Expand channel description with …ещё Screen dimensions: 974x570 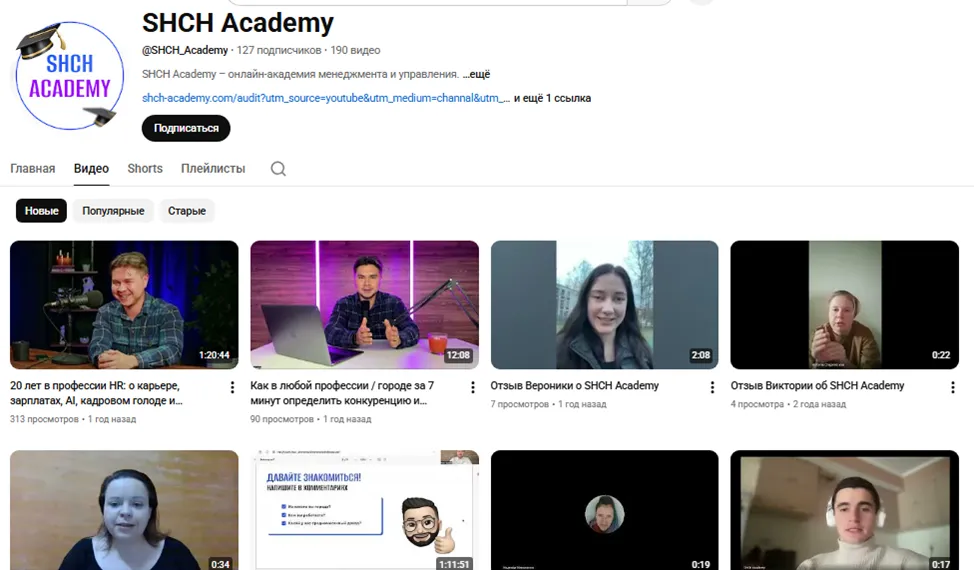pyautogui.click(x=476, y=74)
